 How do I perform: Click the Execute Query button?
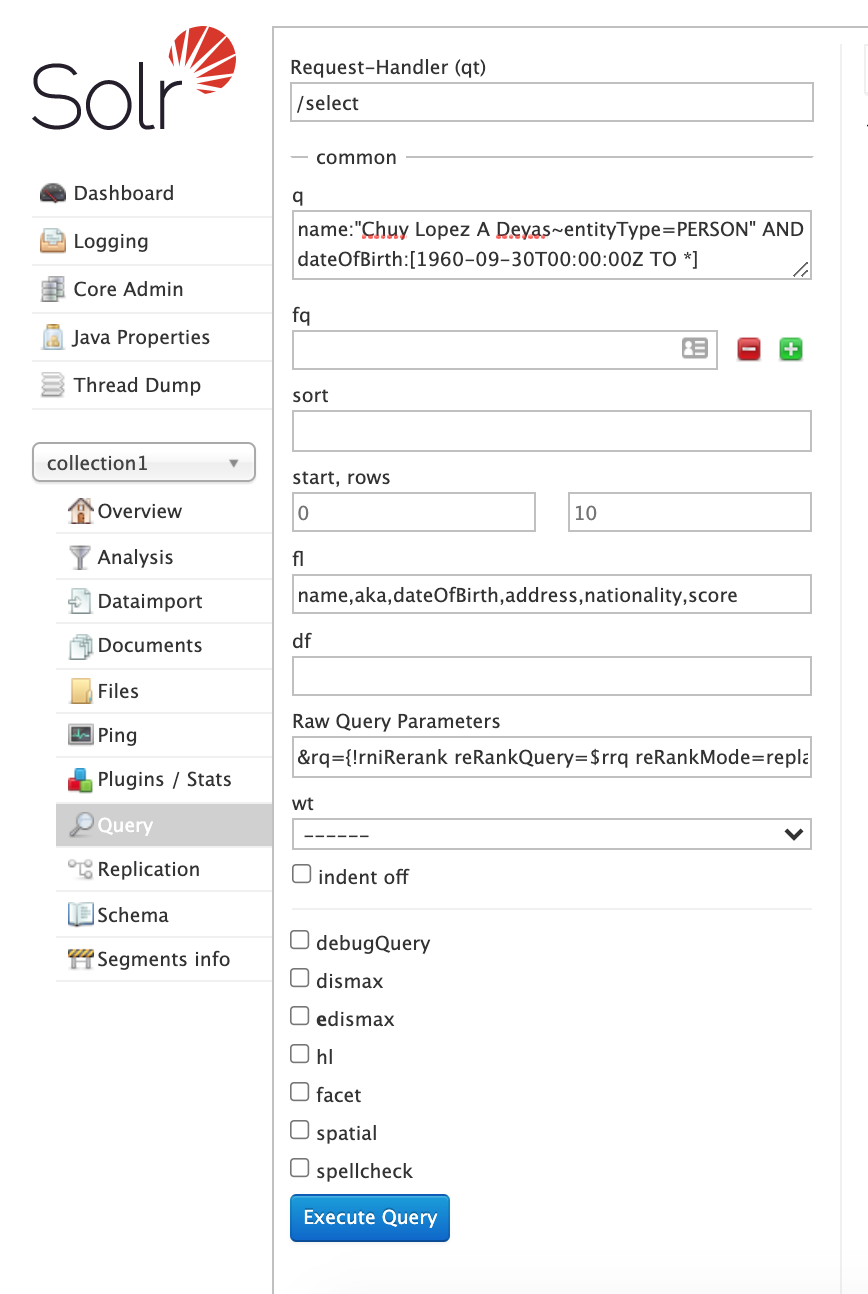[370, 1218]
